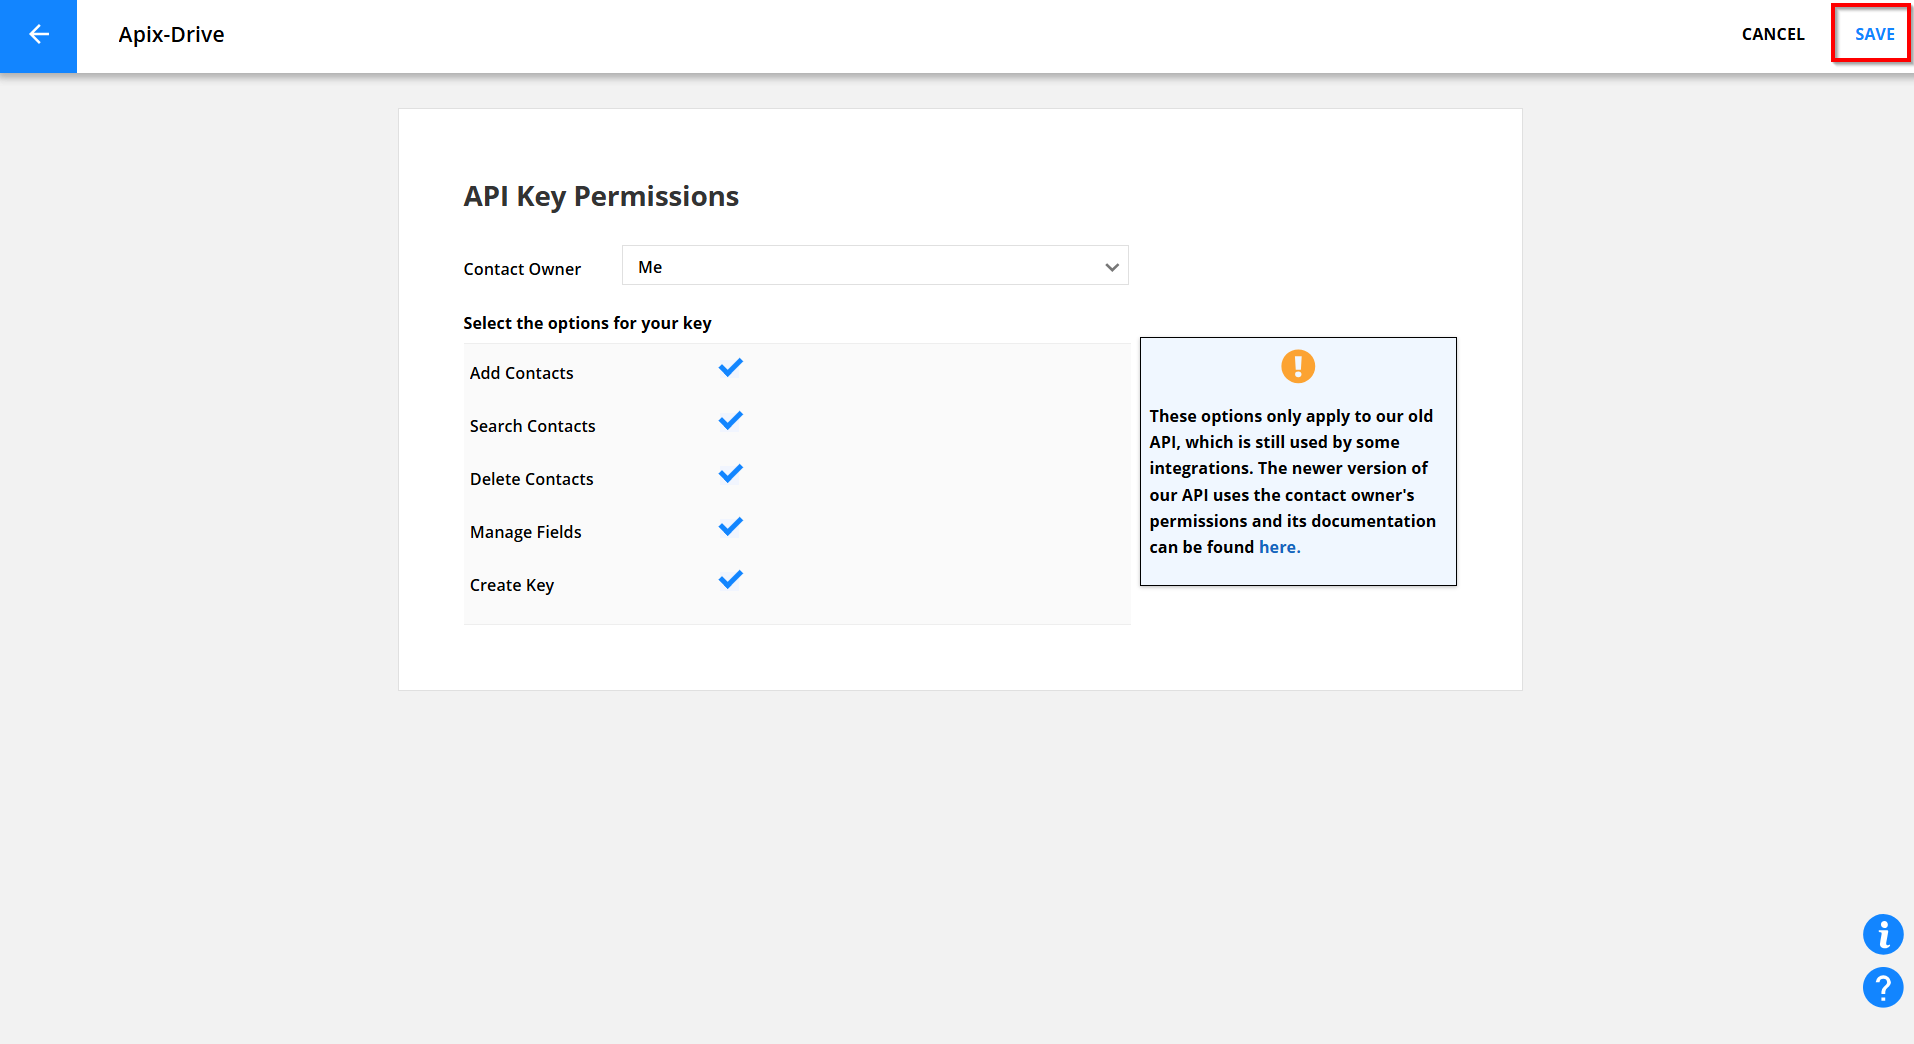The width and height of the screenshot is (1914, 1044).
Task: Click the Manage Fields label text
Action: click(525, 532)
